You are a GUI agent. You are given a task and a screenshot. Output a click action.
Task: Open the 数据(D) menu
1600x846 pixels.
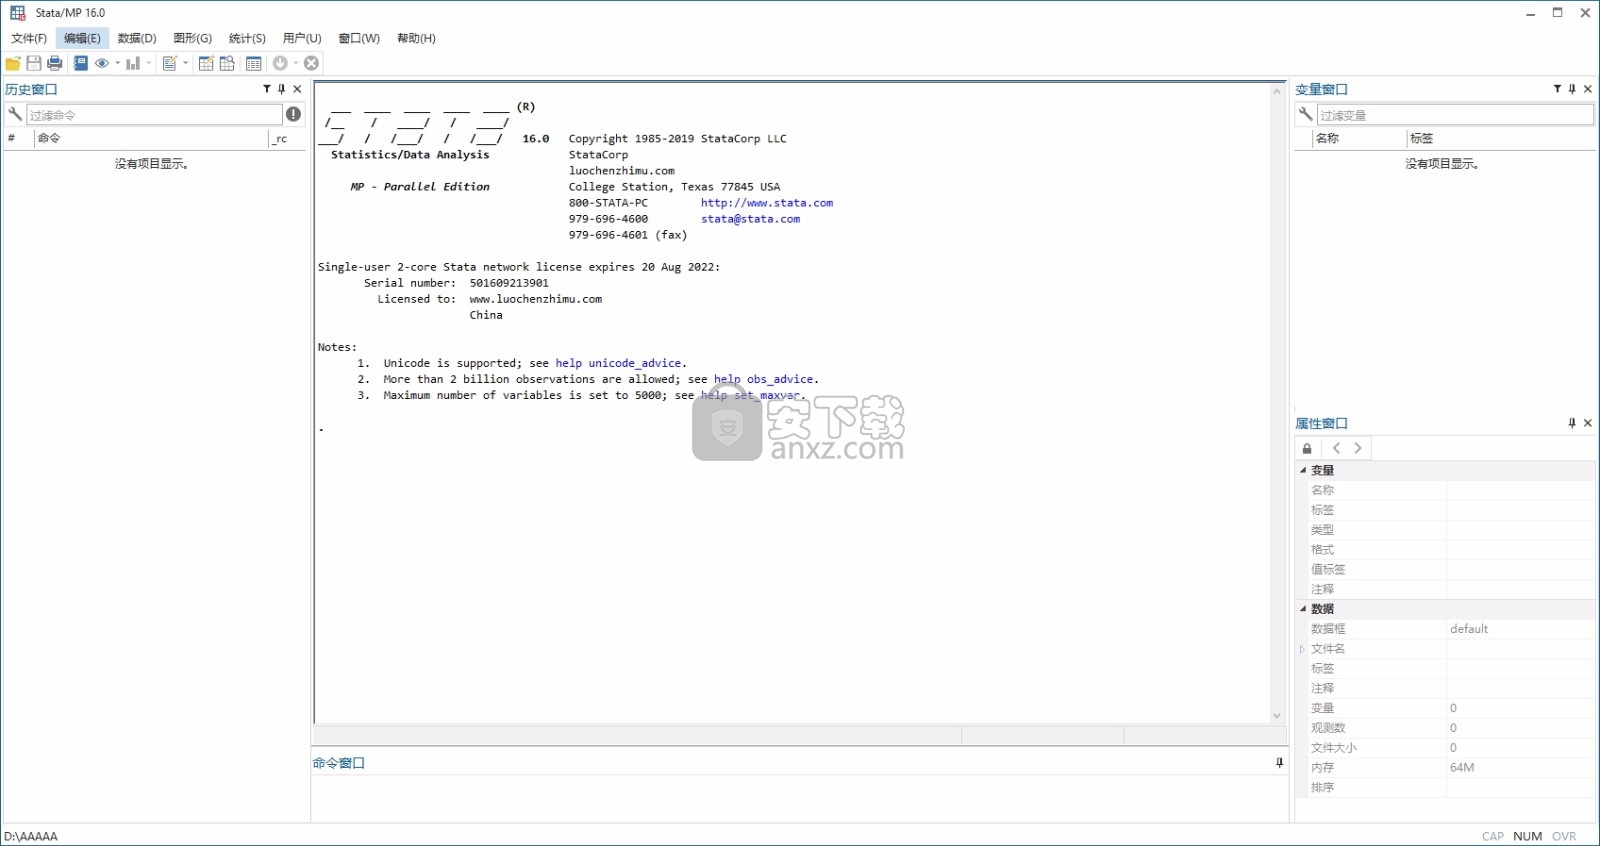click(x=137, y=38)
